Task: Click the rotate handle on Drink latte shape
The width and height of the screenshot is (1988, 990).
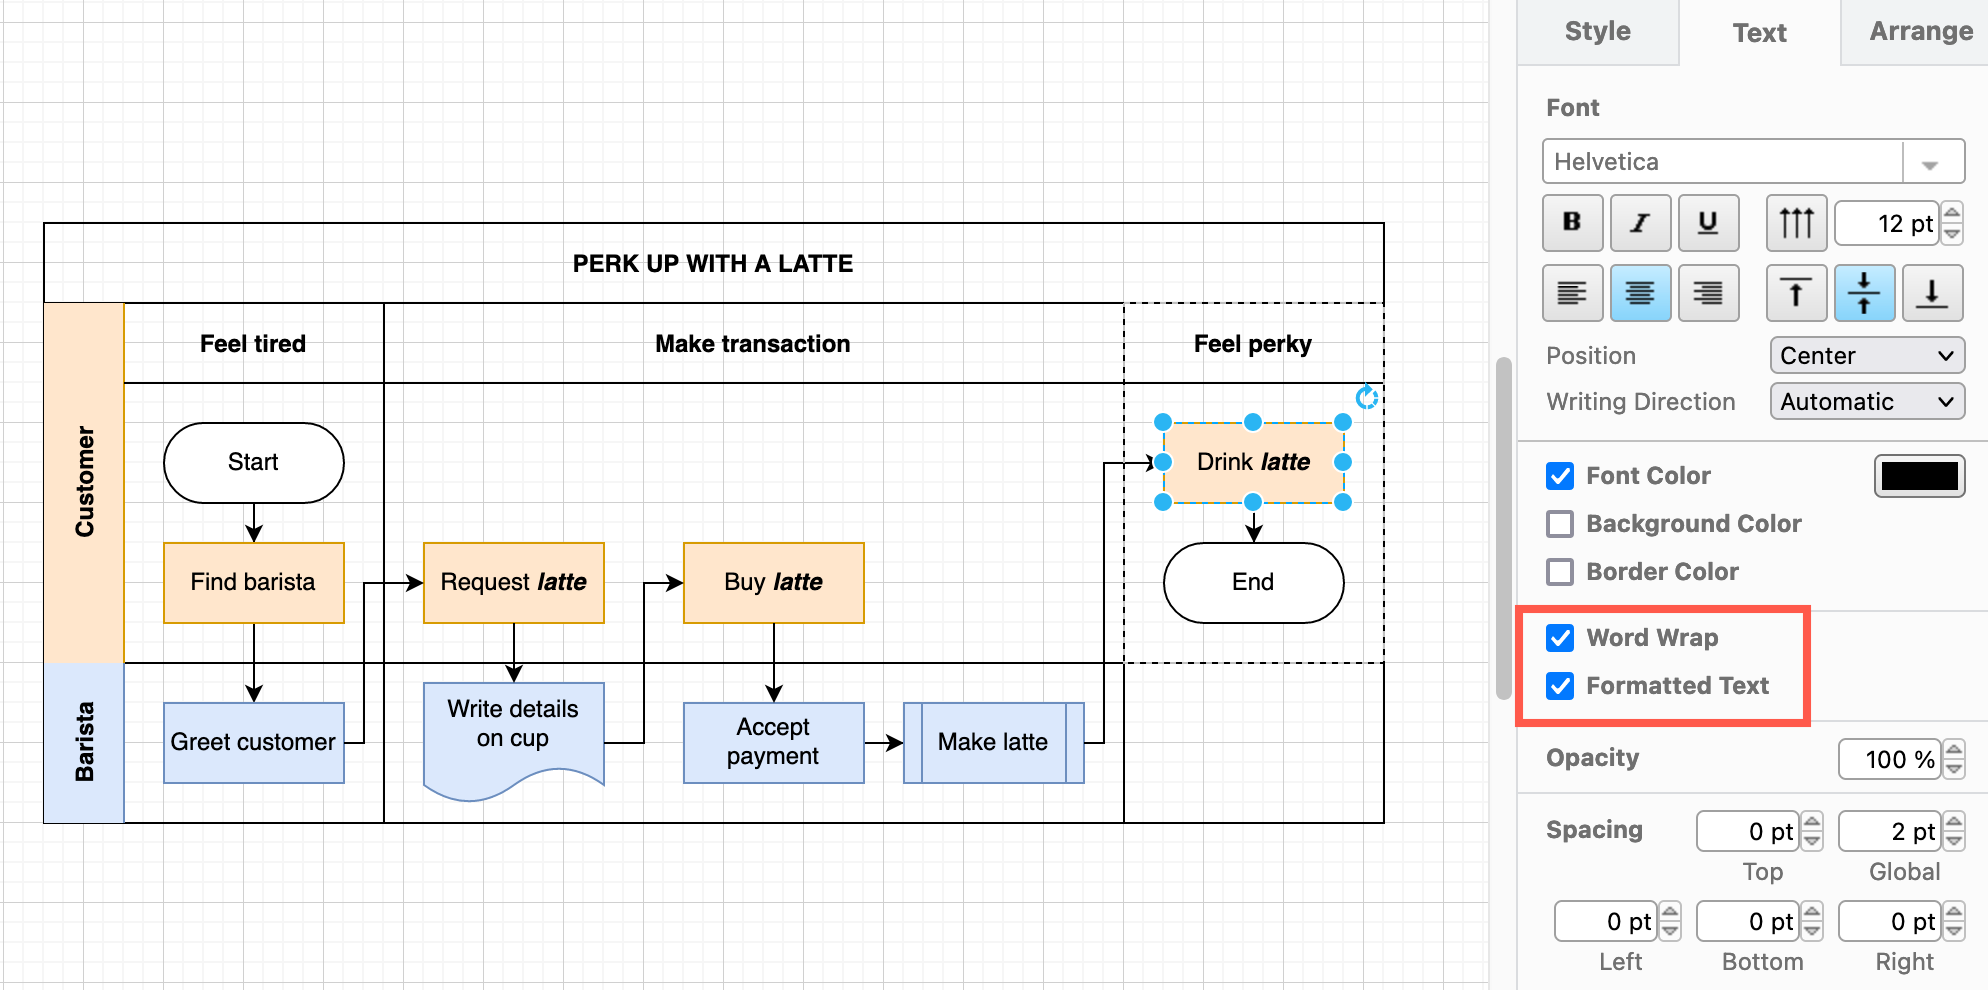Action: pos(1366,398)
